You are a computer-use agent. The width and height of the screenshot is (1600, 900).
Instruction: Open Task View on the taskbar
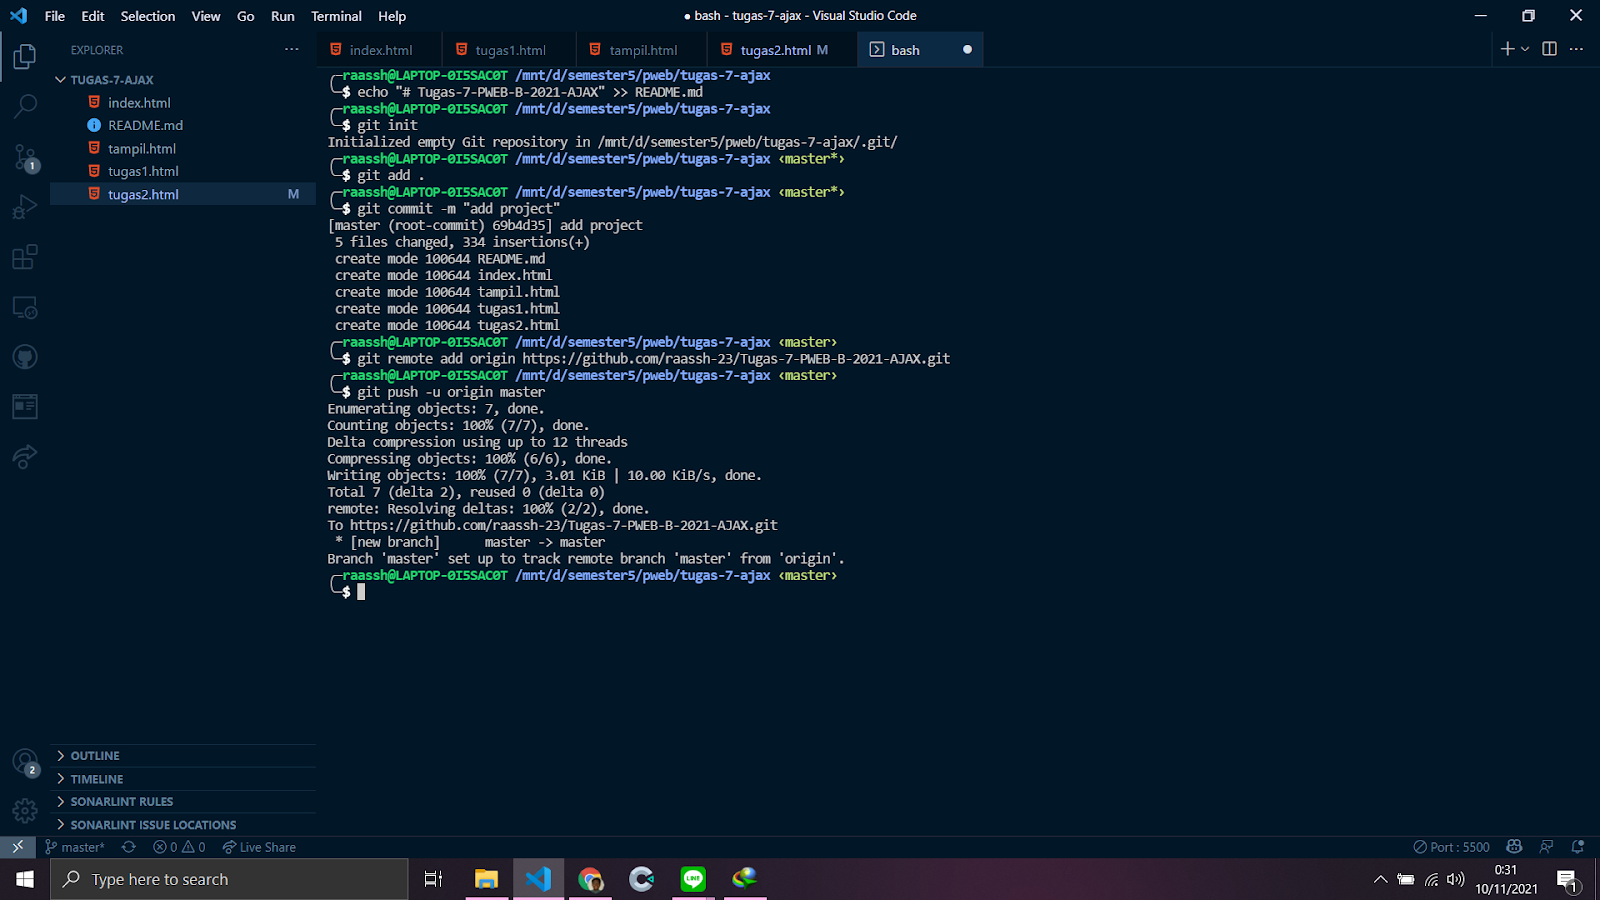point(433,879)
